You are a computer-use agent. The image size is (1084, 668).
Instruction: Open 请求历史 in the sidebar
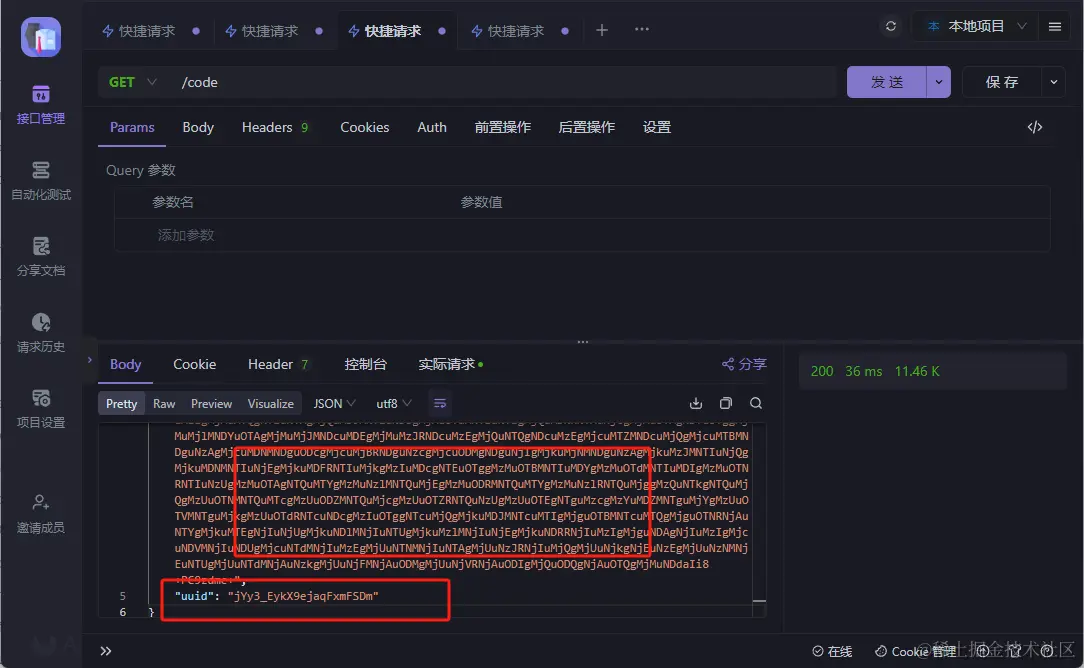tap(41, 333)
